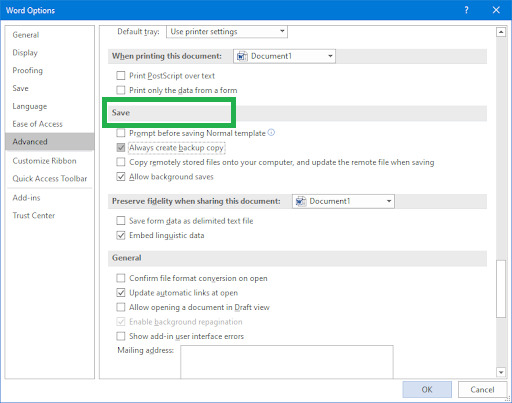
Task: Enable Save form data as delimited text file
Action: 121,221
